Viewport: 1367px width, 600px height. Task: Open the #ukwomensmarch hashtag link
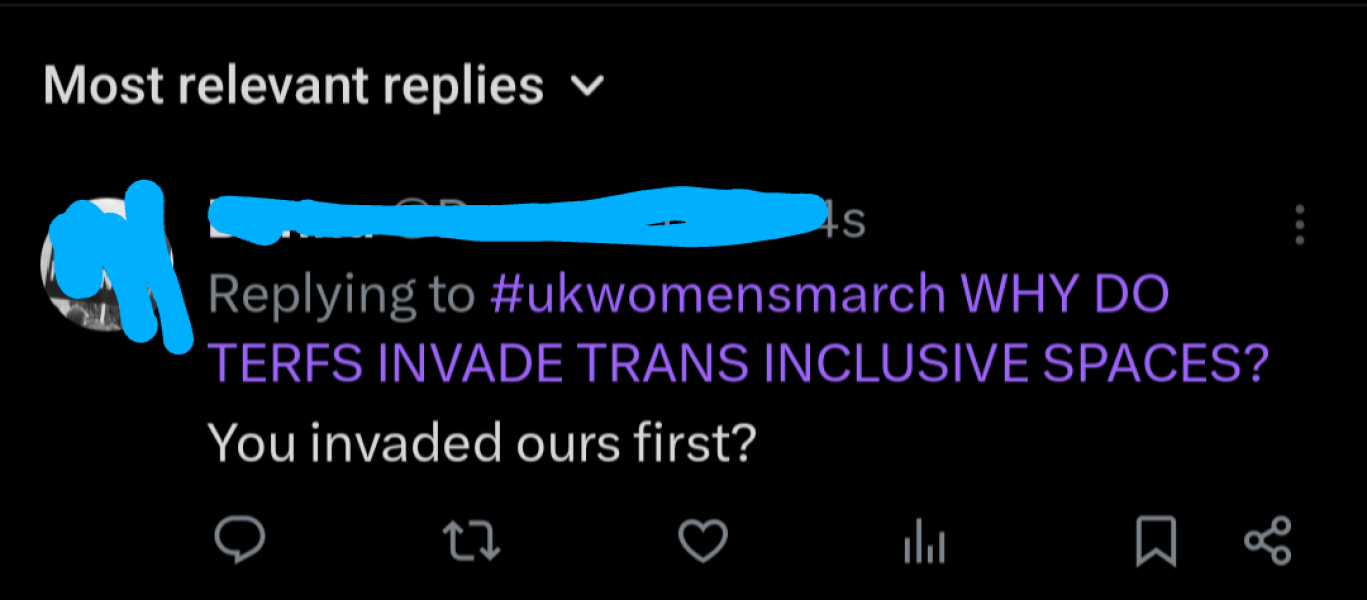718,295
